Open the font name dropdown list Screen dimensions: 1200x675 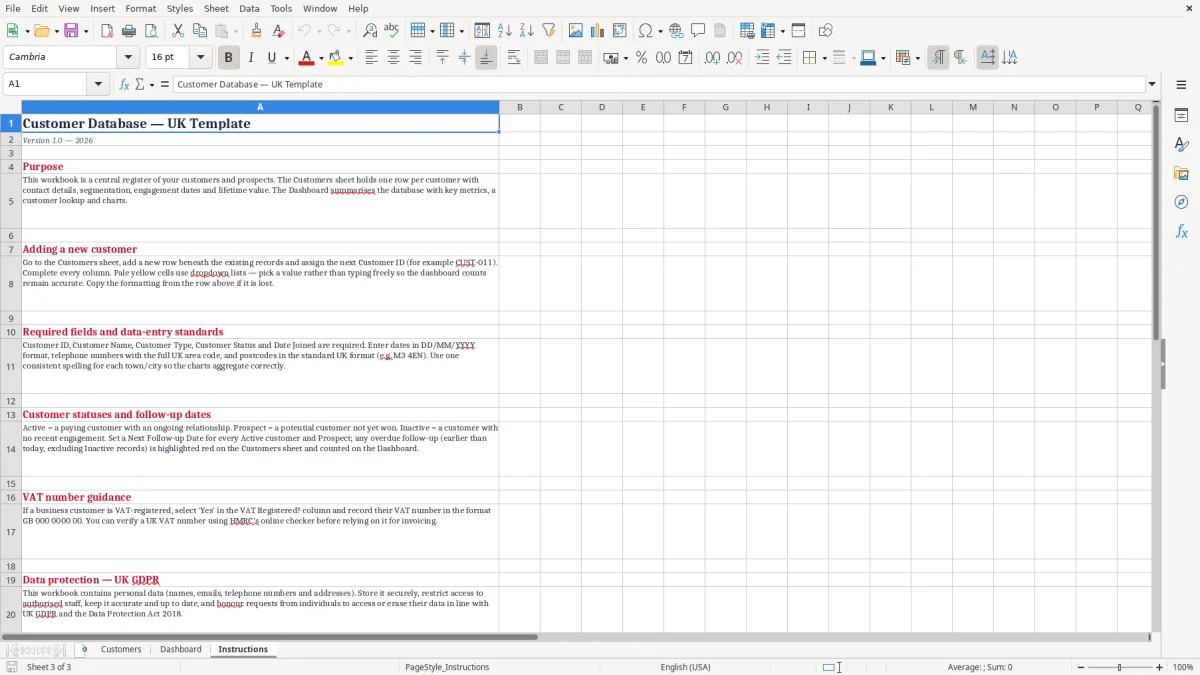coord(128,58)
